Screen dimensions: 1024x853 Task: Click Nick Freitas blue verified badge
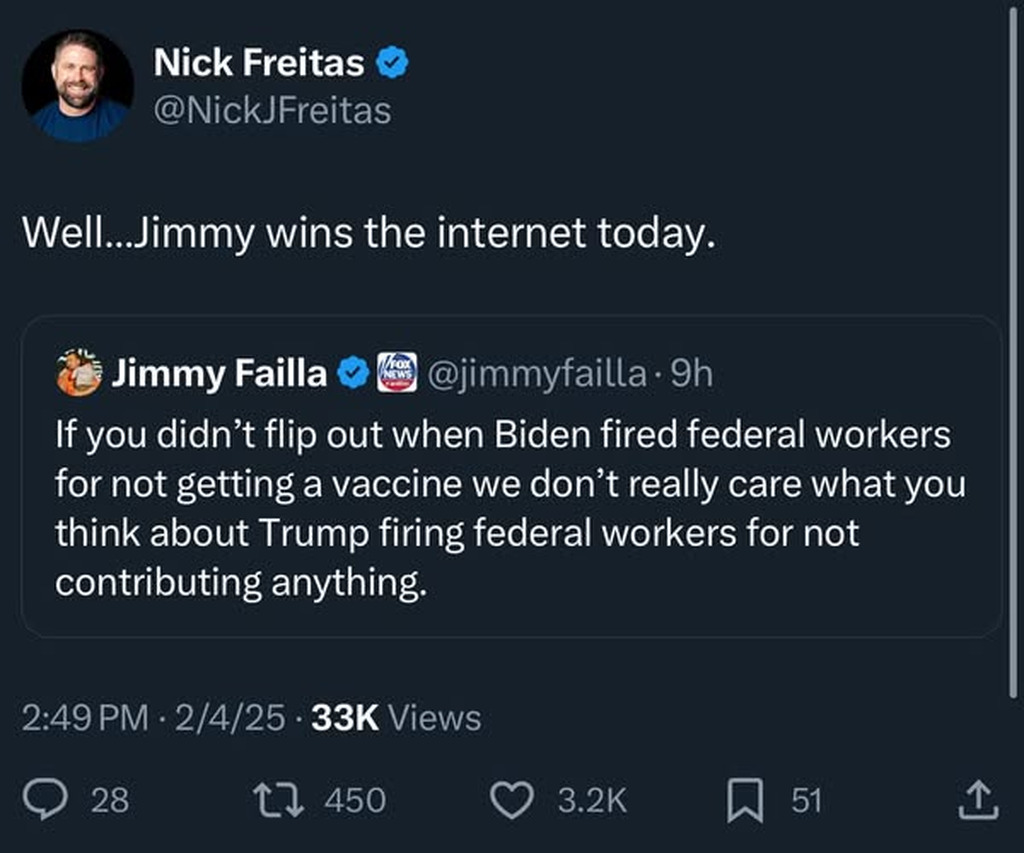pos(391,64)
